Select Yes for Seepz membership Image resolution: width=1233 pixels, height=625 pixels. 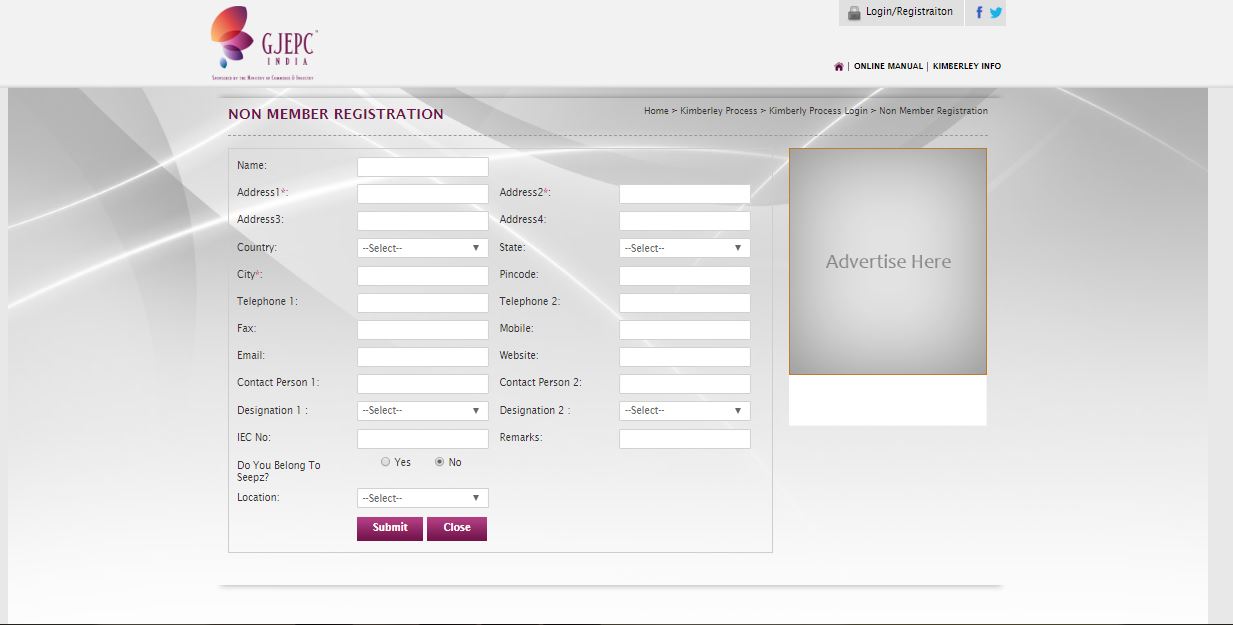pos(386,462)
